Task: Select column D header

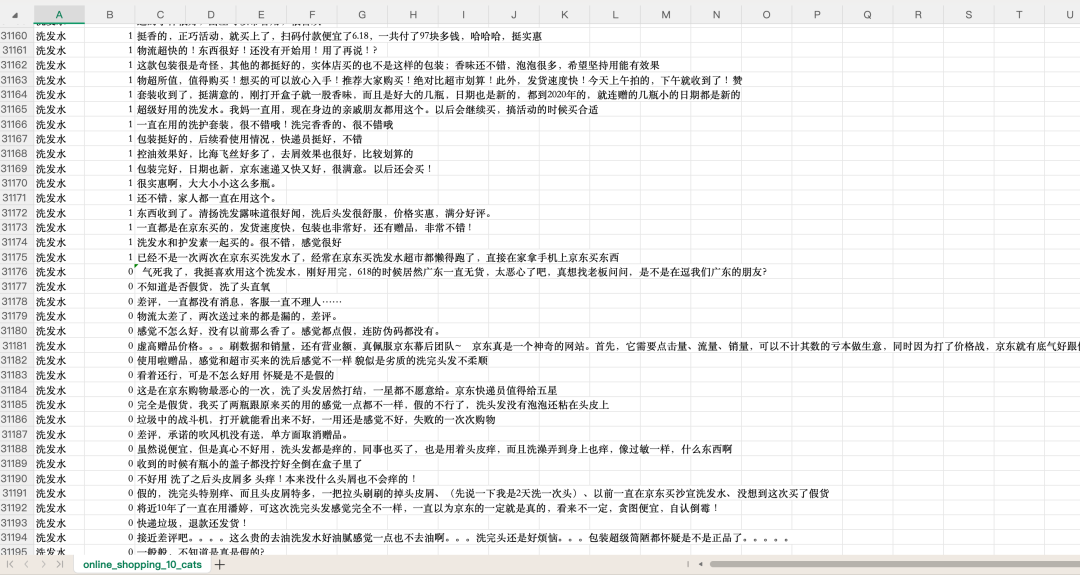Action: pyautogui.click(x=211, y=14)
